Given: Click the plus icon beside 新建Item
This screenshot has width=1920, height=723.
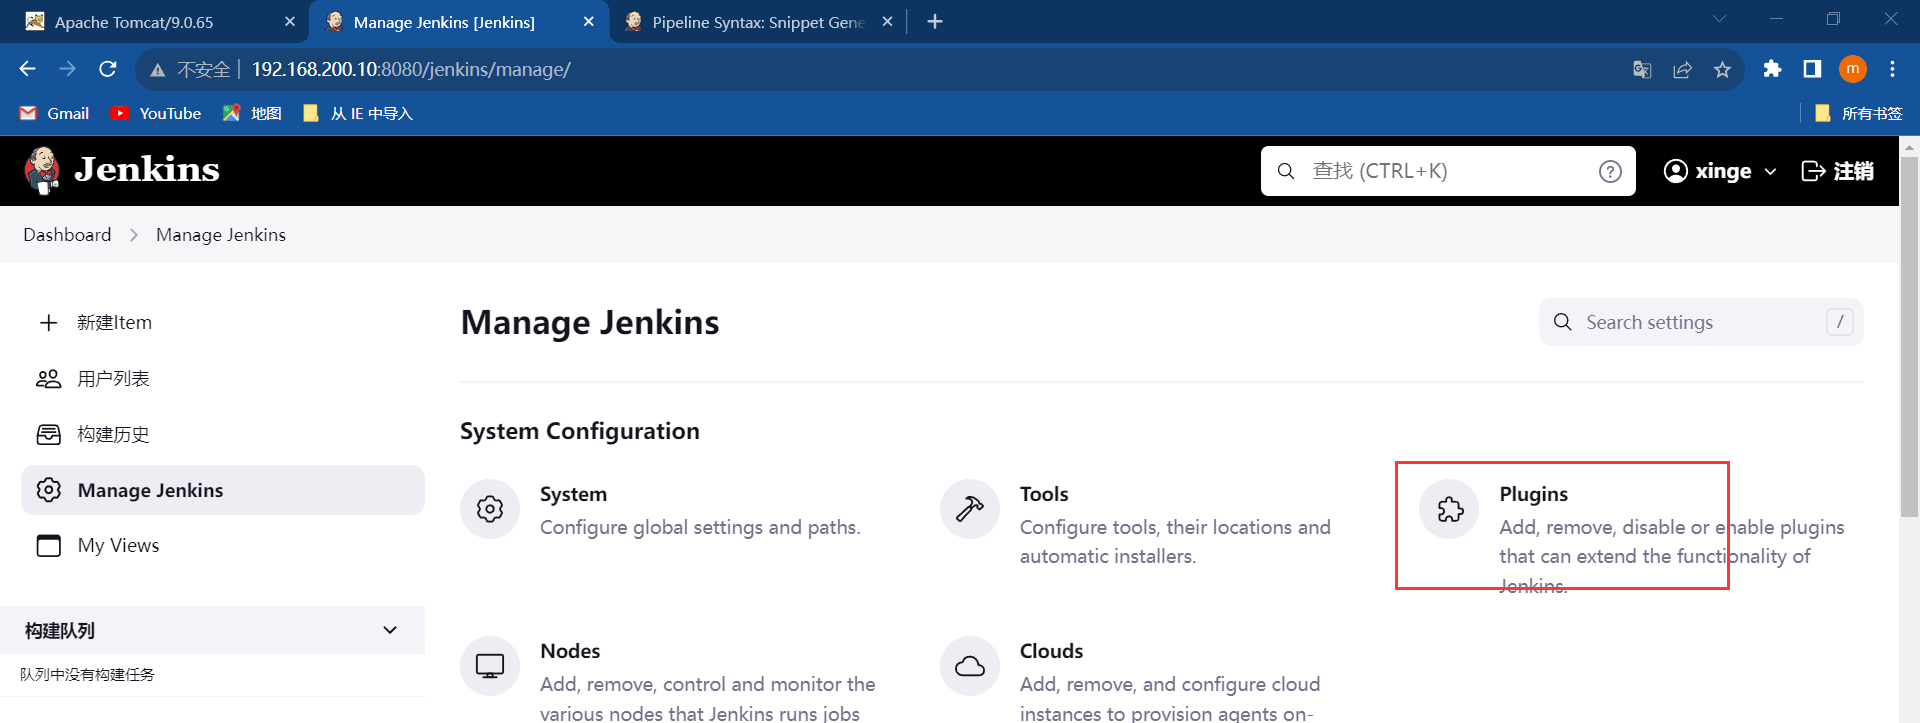Looking at the screenshot, I should click(x=48, y=322).
